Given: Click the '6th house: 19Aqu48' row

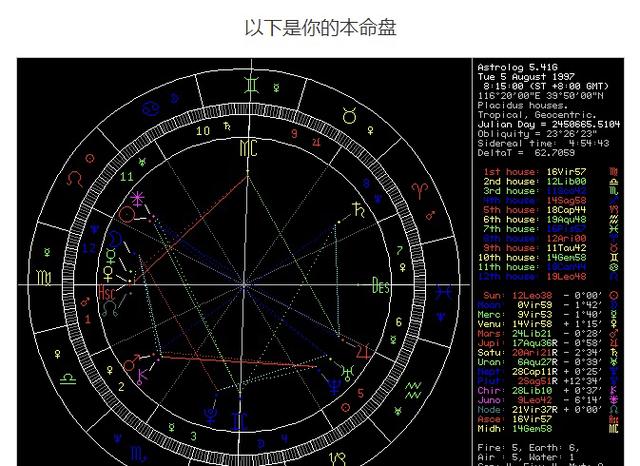Looking at the screenshot, I should pyautogui.click(x=550, y=220).
